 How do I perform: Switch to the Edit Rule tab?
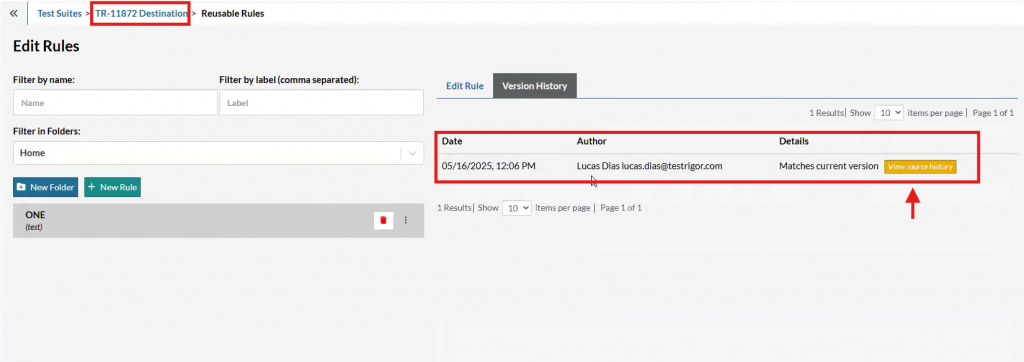(464, 86)
